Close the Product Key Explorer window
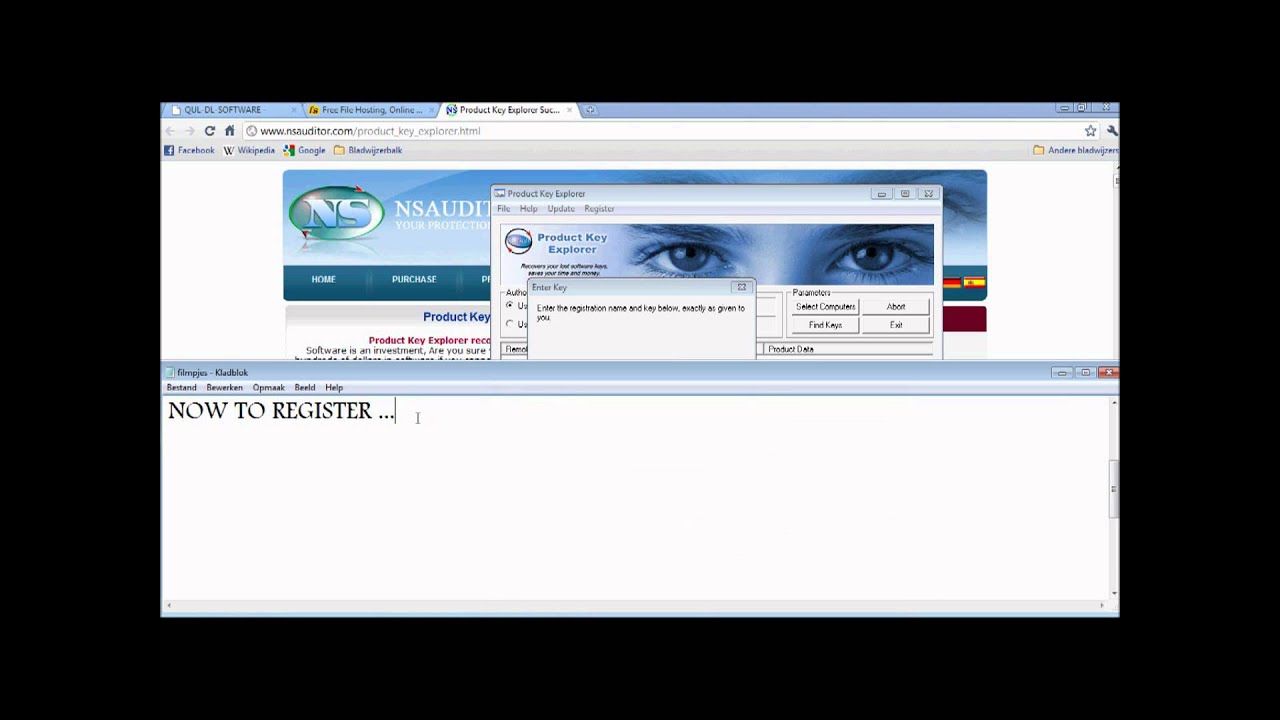 pyautogui.click(x=928, y=194)
